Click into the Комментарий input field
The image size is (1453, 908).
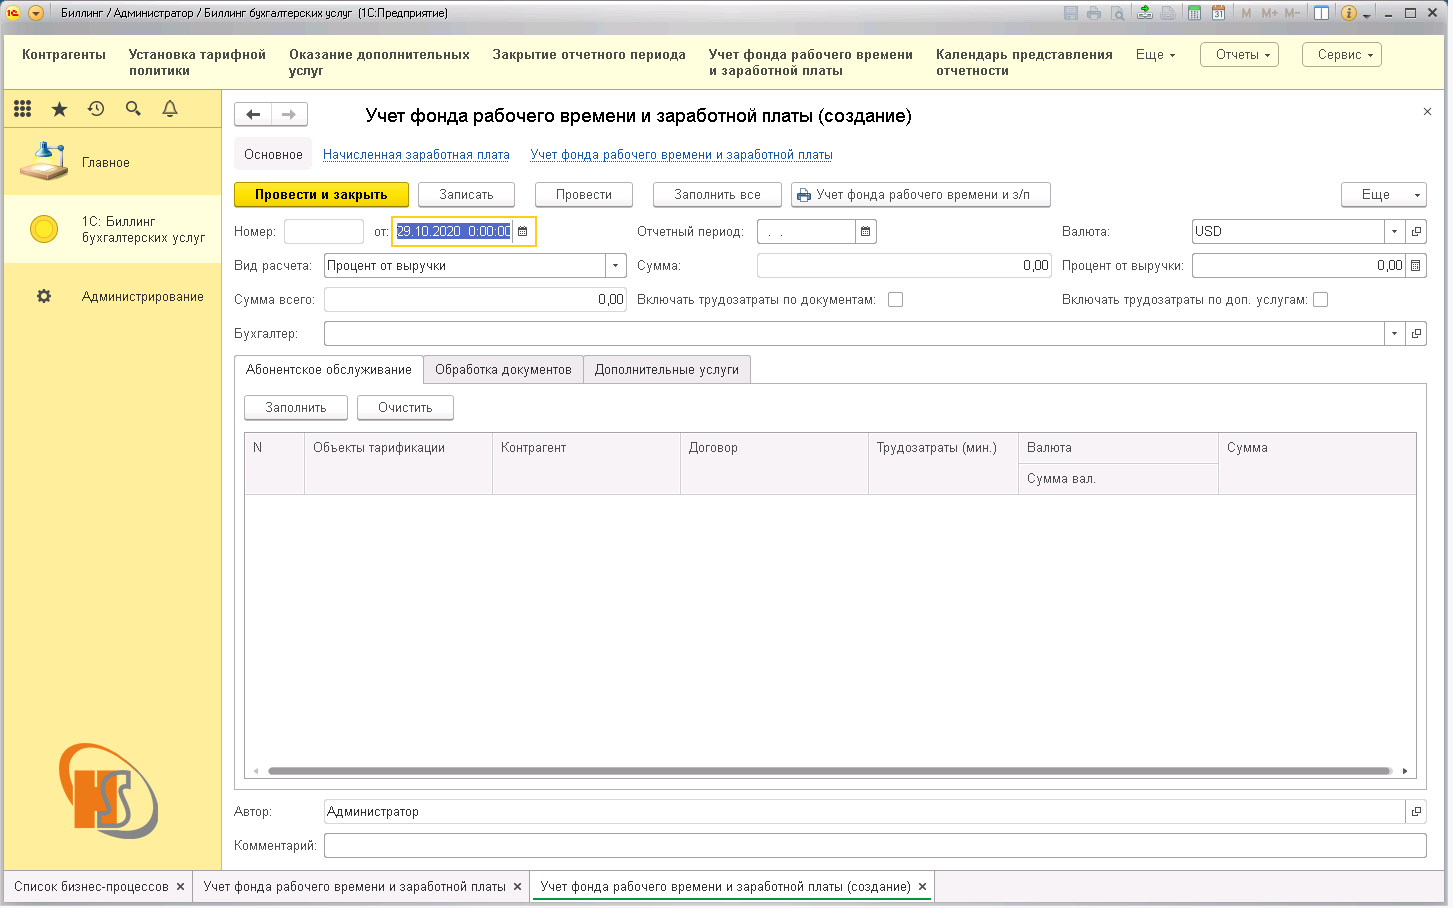(874, 846)
